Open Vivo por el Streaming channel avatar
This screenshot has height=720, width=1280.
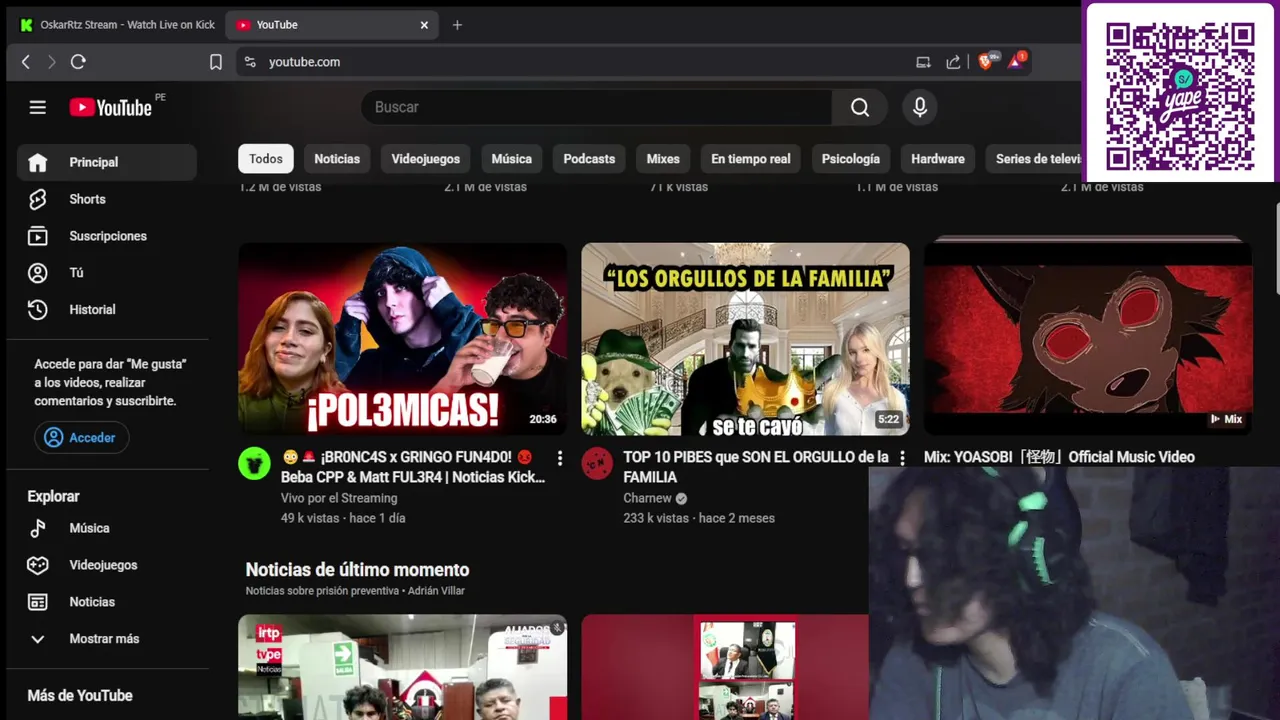[x=254, y=463]
